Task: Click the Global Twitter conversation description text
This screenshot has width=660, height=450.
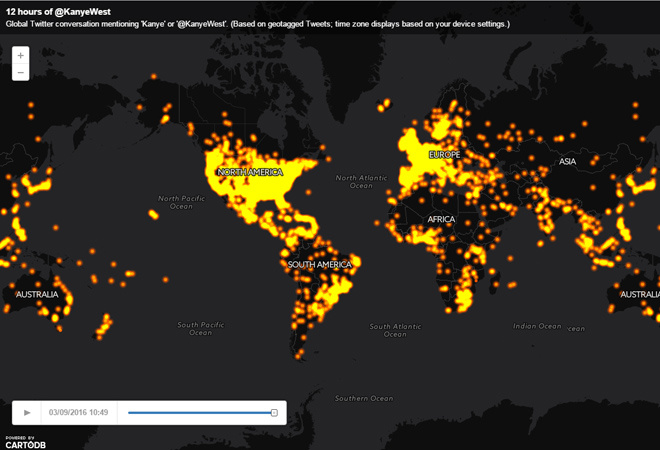Action: (x=258, y=24)
